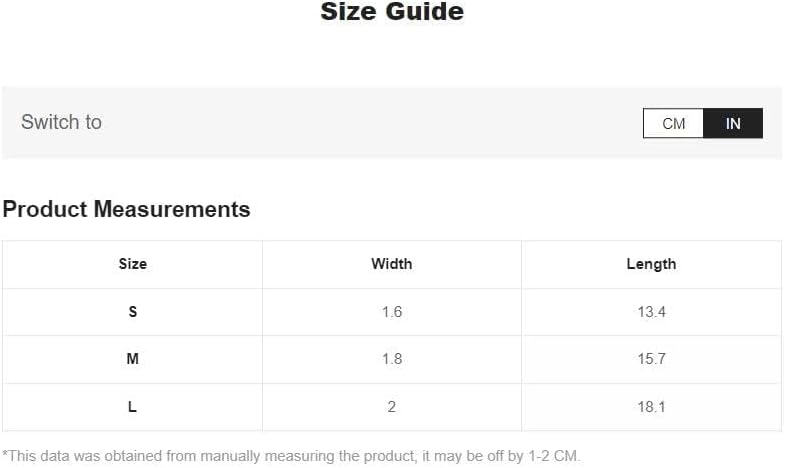Image resolution: width=786 pixels, height=468 pixels.
Task: Click the 18.1 length value
Action: point(651,406)
